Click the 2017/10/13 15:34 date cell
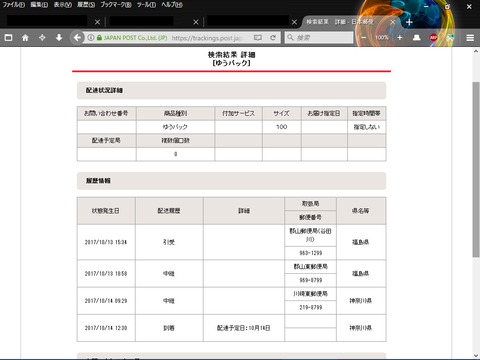480x360 pixels. (106, 242)
